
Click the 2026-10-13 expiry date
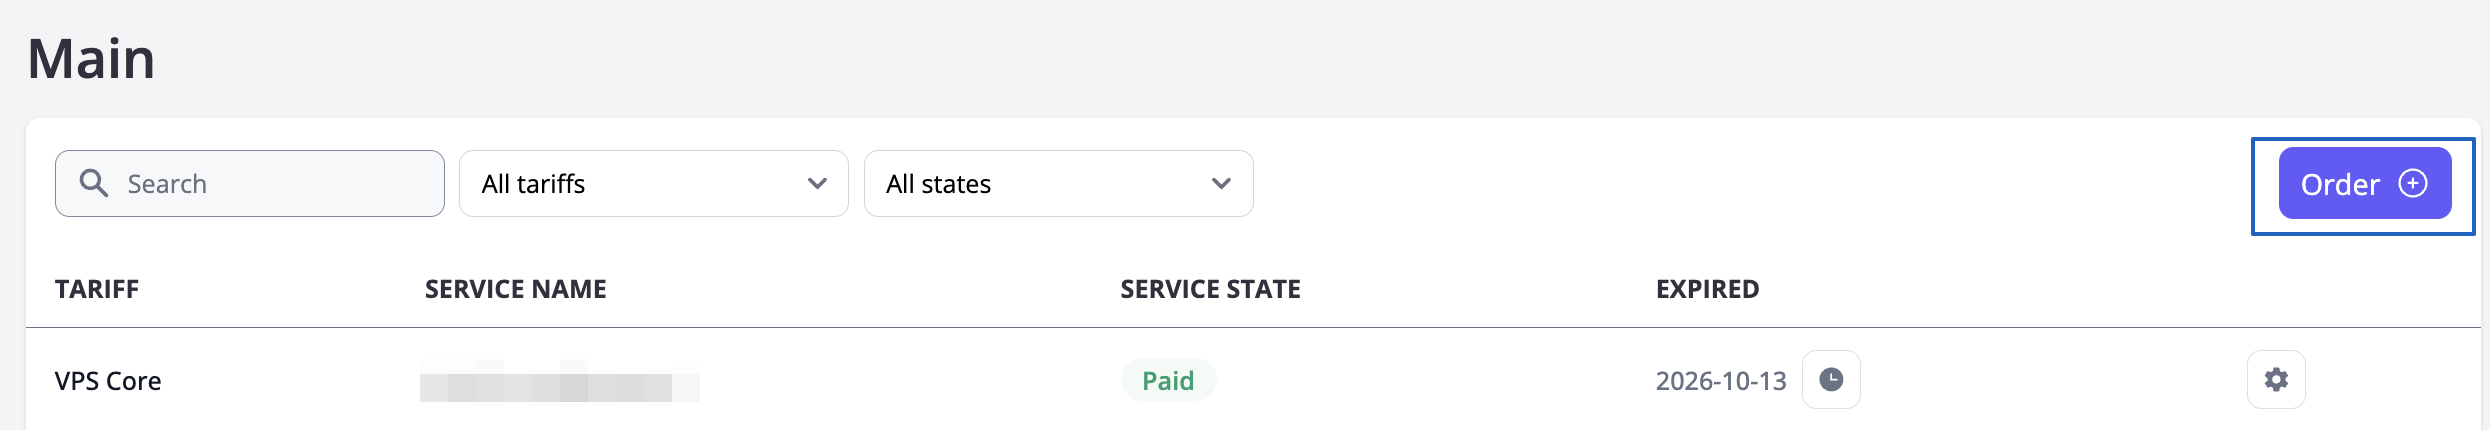pos(1720,381)
